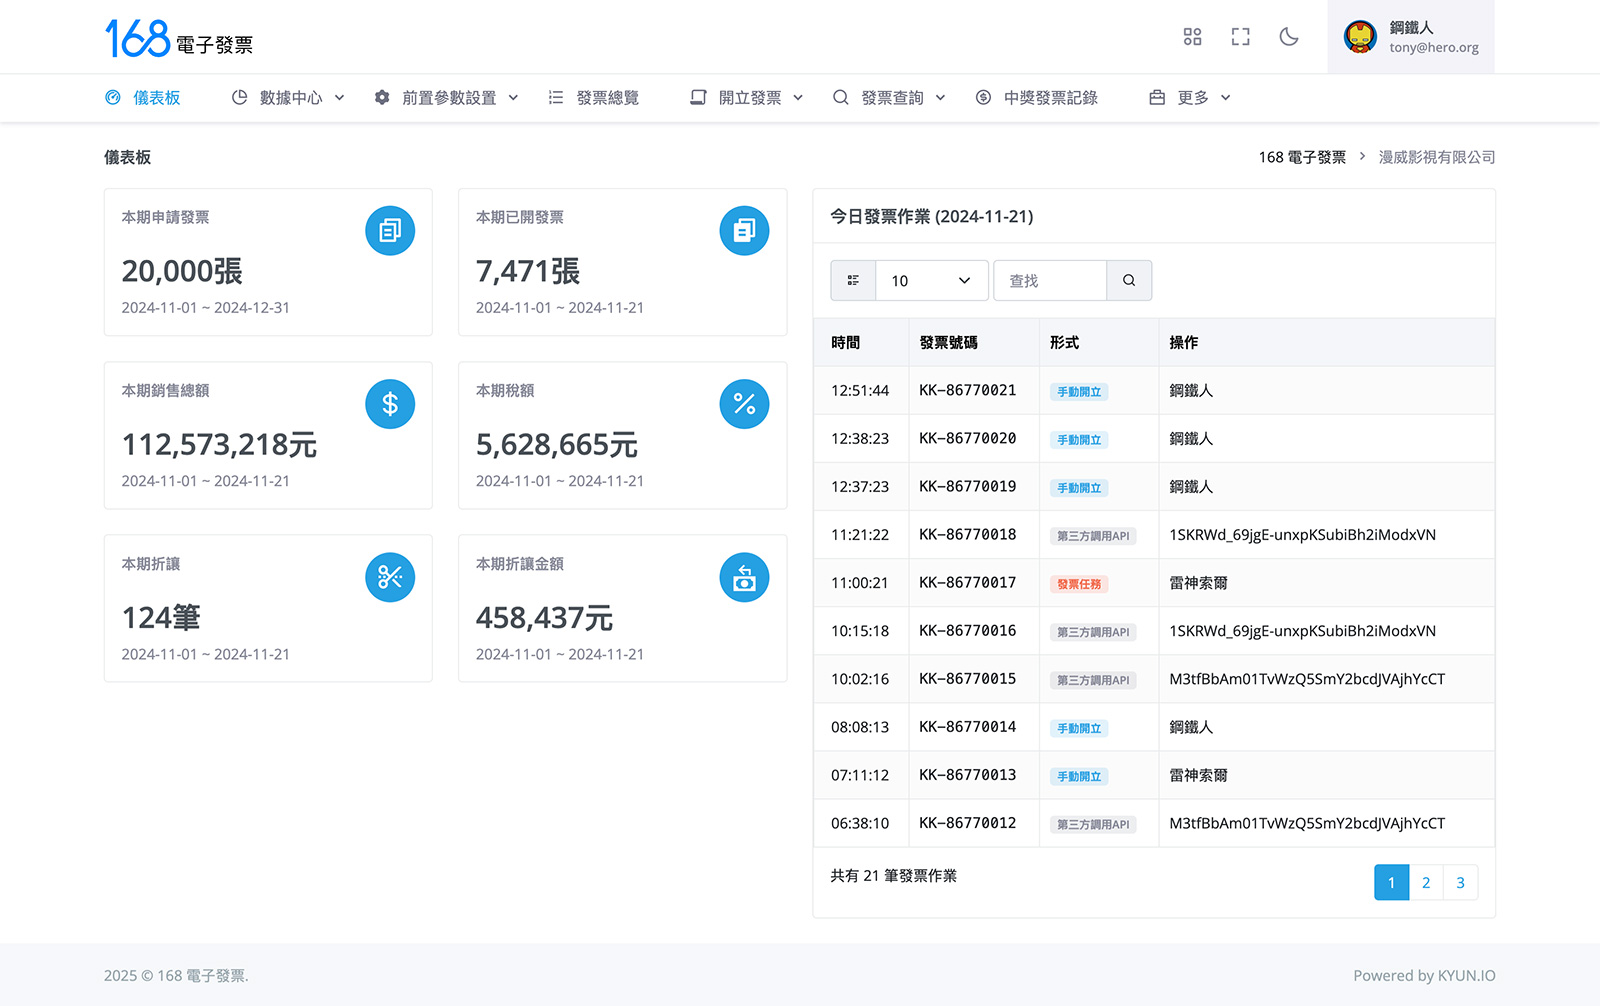Expand the 數據中心 menu

[288, 98]
